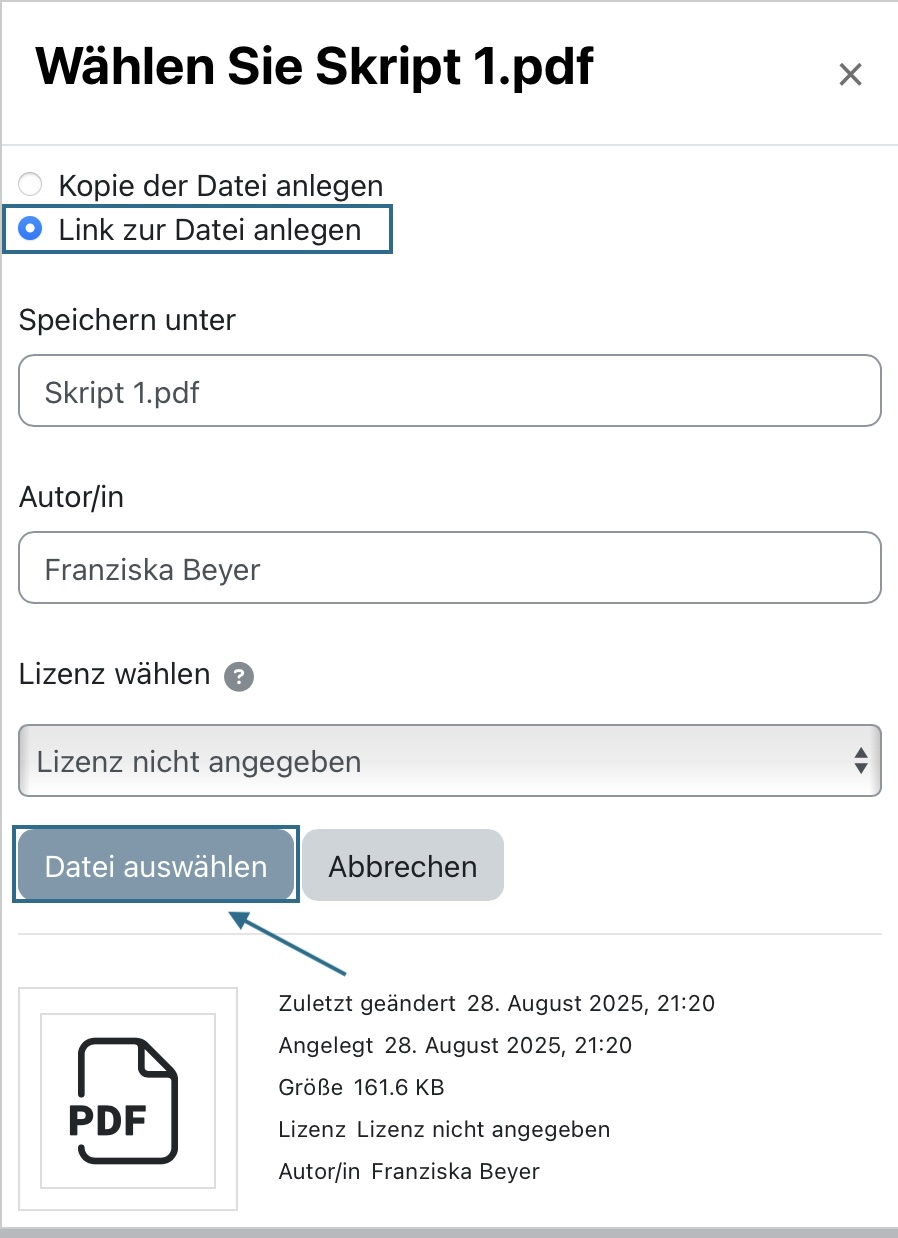Click the Wählen Sie Skript 1.pdf title

pos(315,67)
